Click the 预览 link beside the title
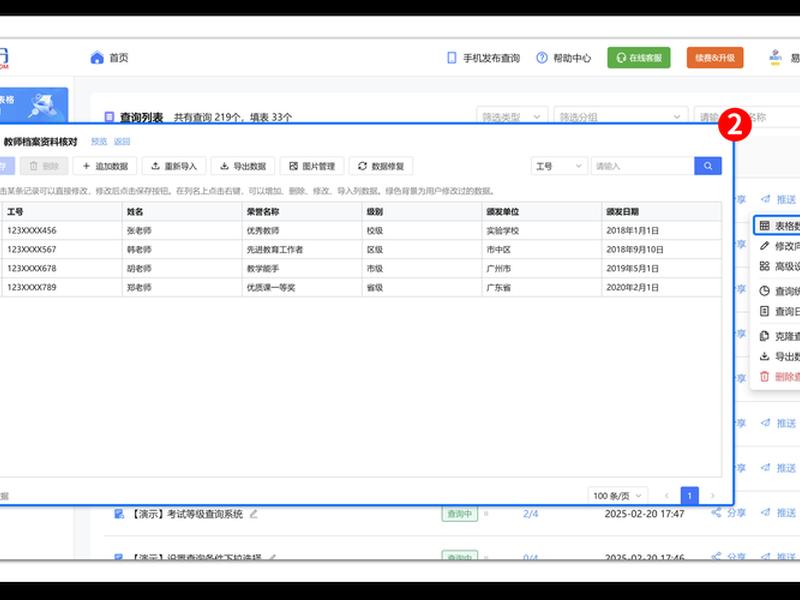 99,141
